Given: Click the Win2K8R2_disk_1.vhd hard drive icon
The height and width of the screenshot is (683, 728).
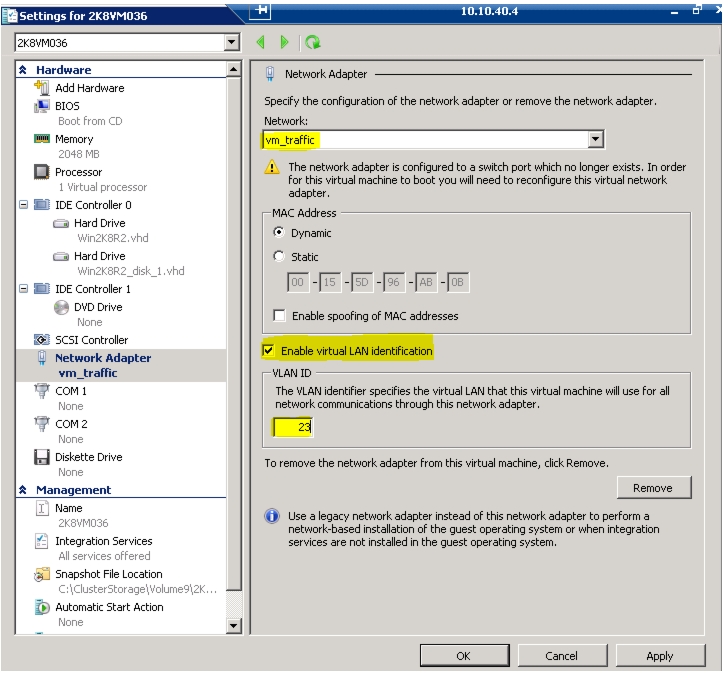Looking at the screenshot, I should click(x=61, y=257).
